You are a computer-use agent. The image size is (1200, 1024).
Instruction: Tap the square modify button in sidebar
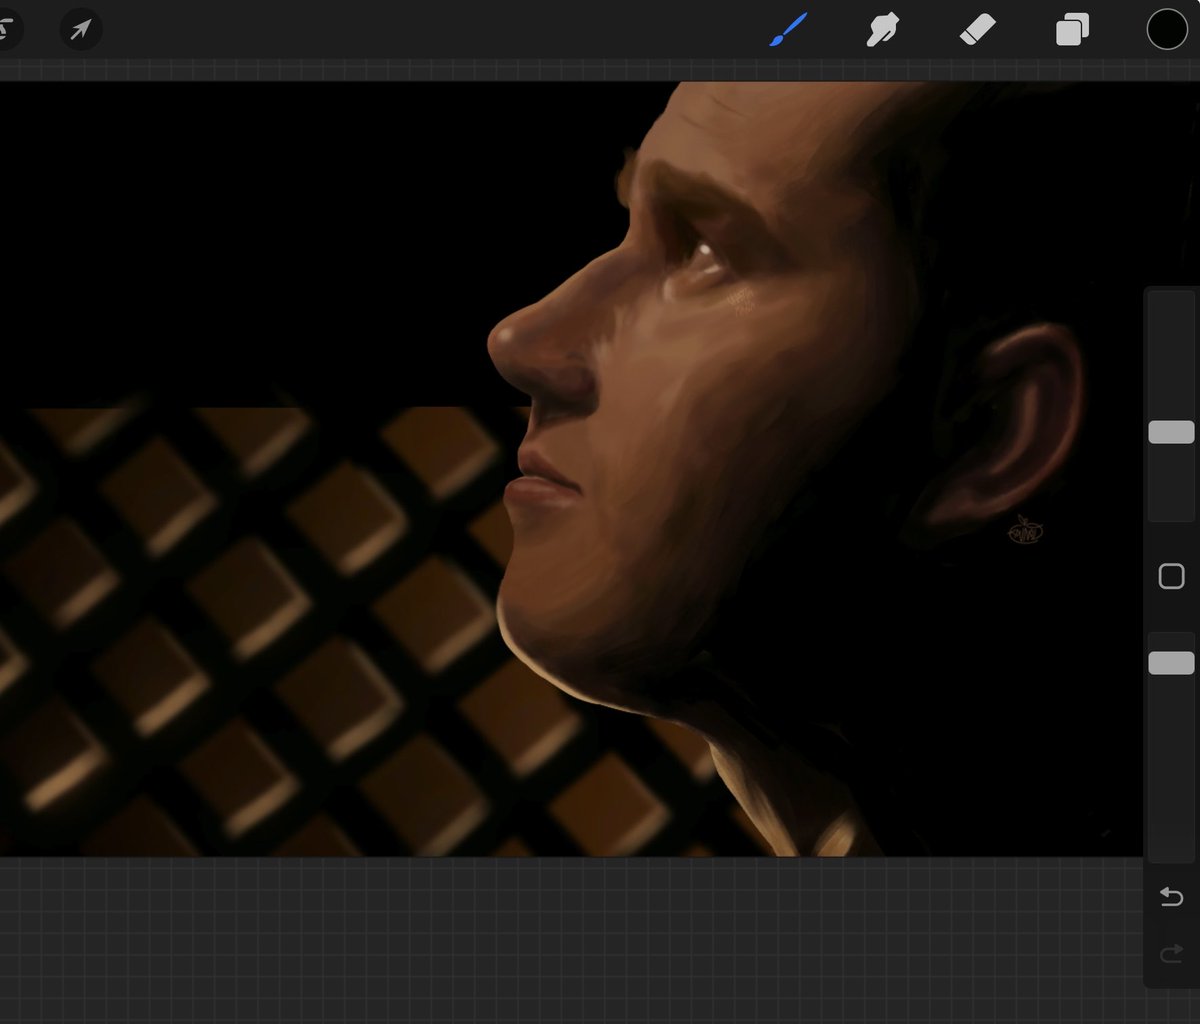click(x=1171, y=577)
